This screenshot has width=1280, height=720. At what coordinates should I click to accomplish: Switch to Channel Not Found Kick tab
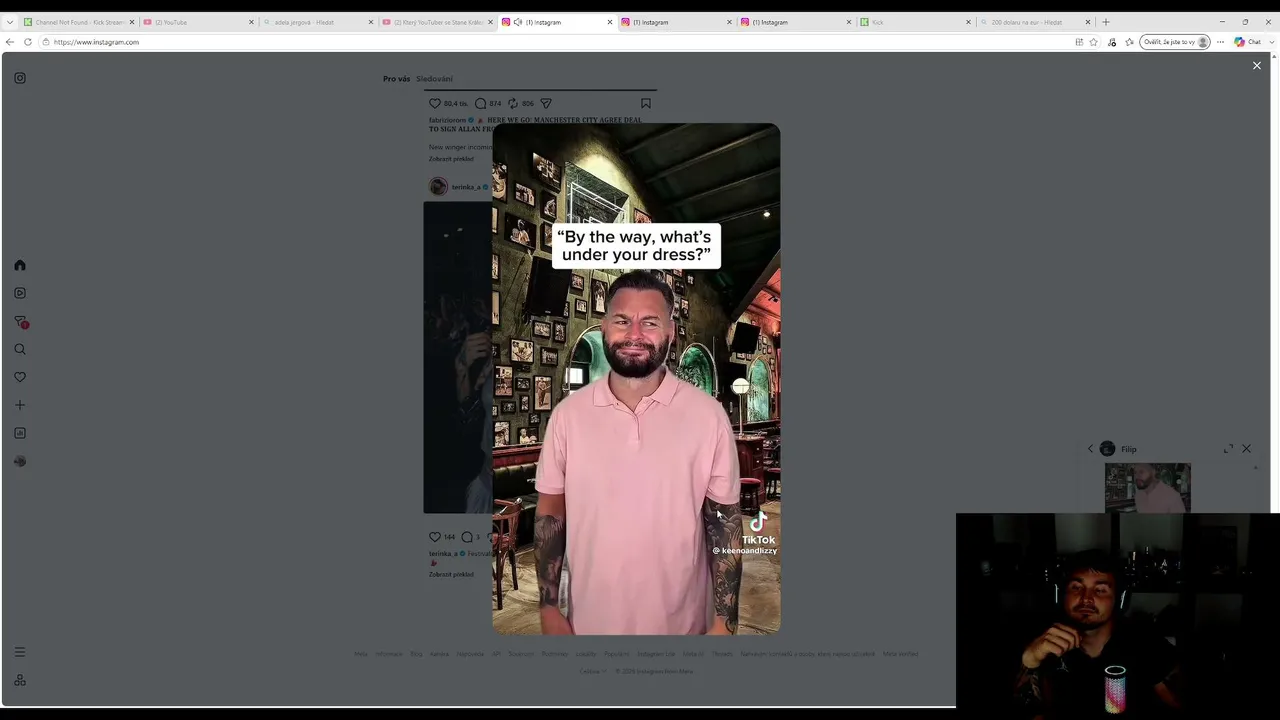click(x=77, y=22)
